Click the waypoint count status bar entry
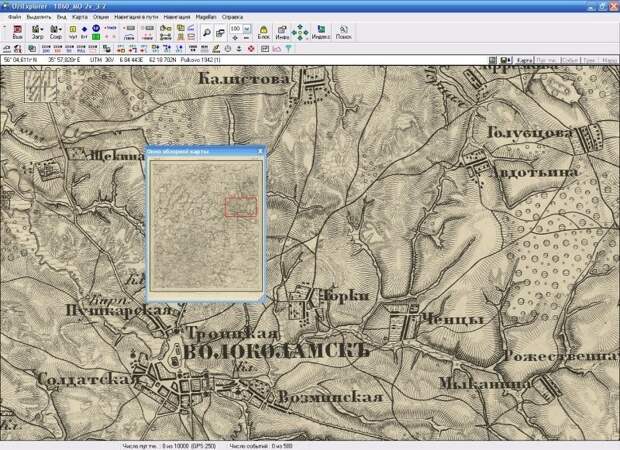The width and height of the screenshot is (620, 450). (169, 446)
